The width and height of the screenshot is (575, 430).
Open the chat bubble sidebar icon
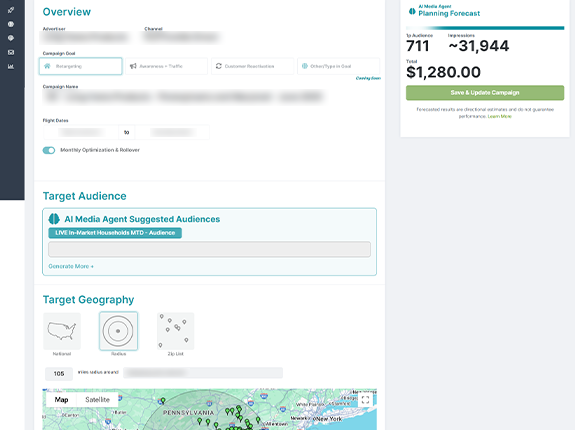pyautogui.click(x=11, y=38)
